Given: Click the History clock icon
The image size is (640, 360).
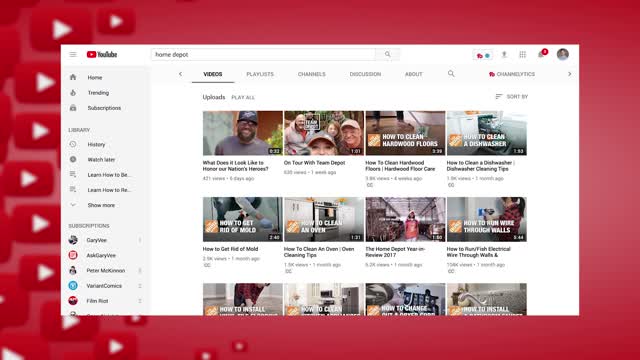Looking at the screenshot, I should [x=73, y=144].
